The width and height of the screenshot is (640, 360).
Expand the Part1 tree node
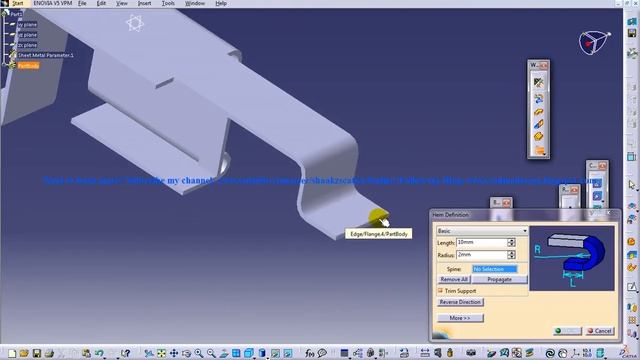pos(4,13)
